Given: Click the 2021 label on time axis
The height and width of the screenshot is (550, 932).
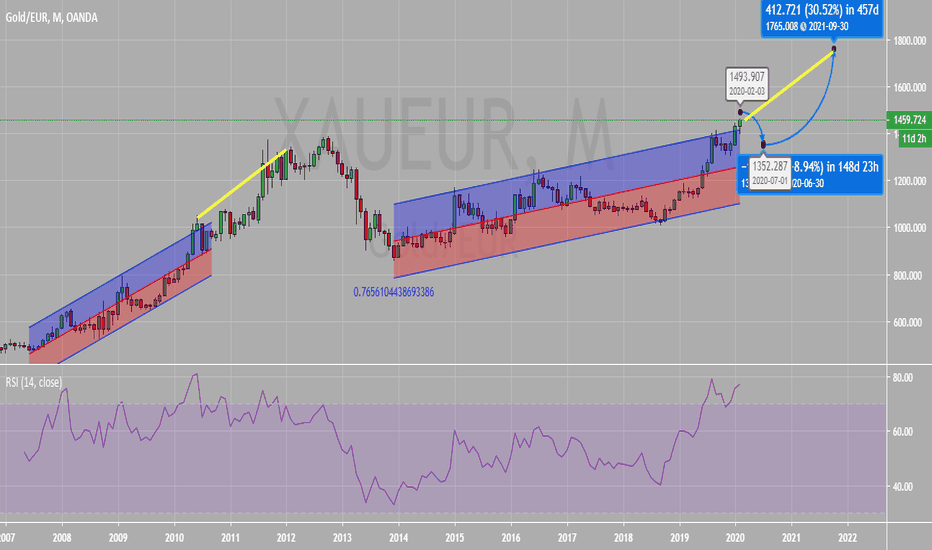Looking at the screenshot, I should click(x=791, y=538).
